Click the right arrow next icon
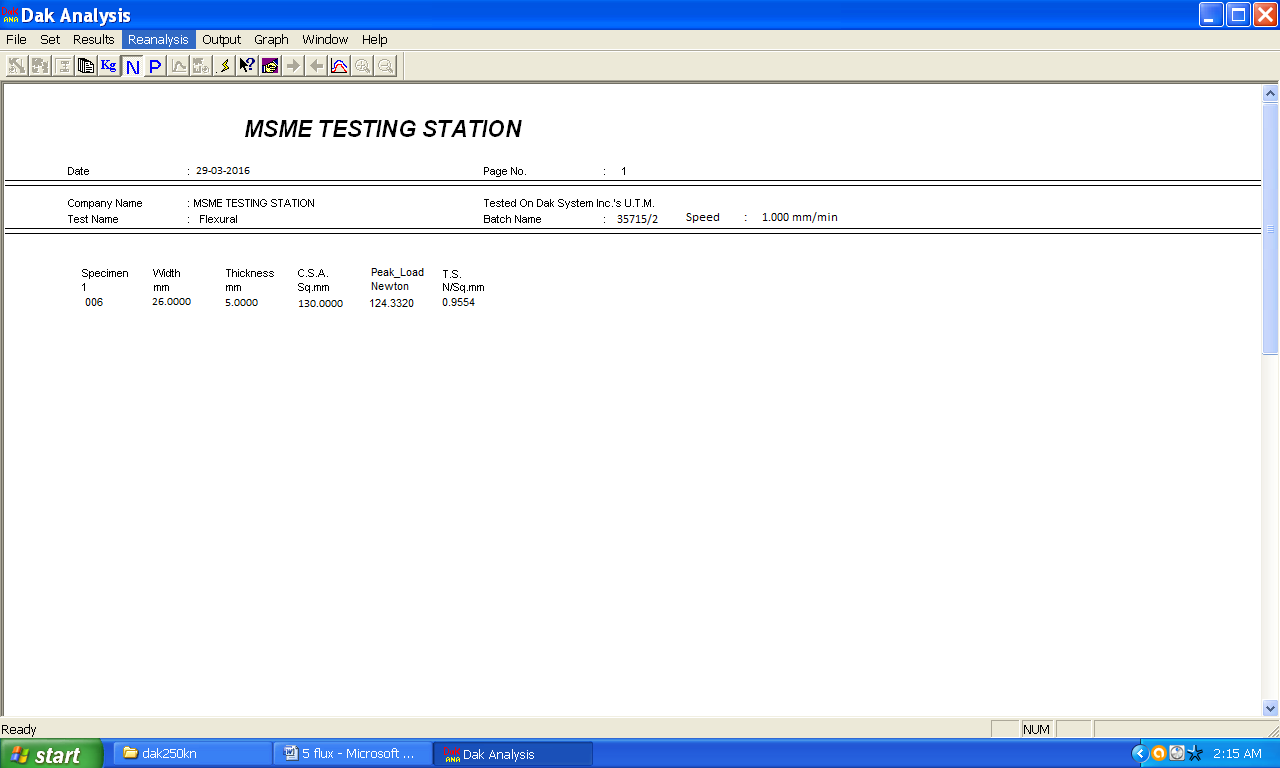 point(293,66)
